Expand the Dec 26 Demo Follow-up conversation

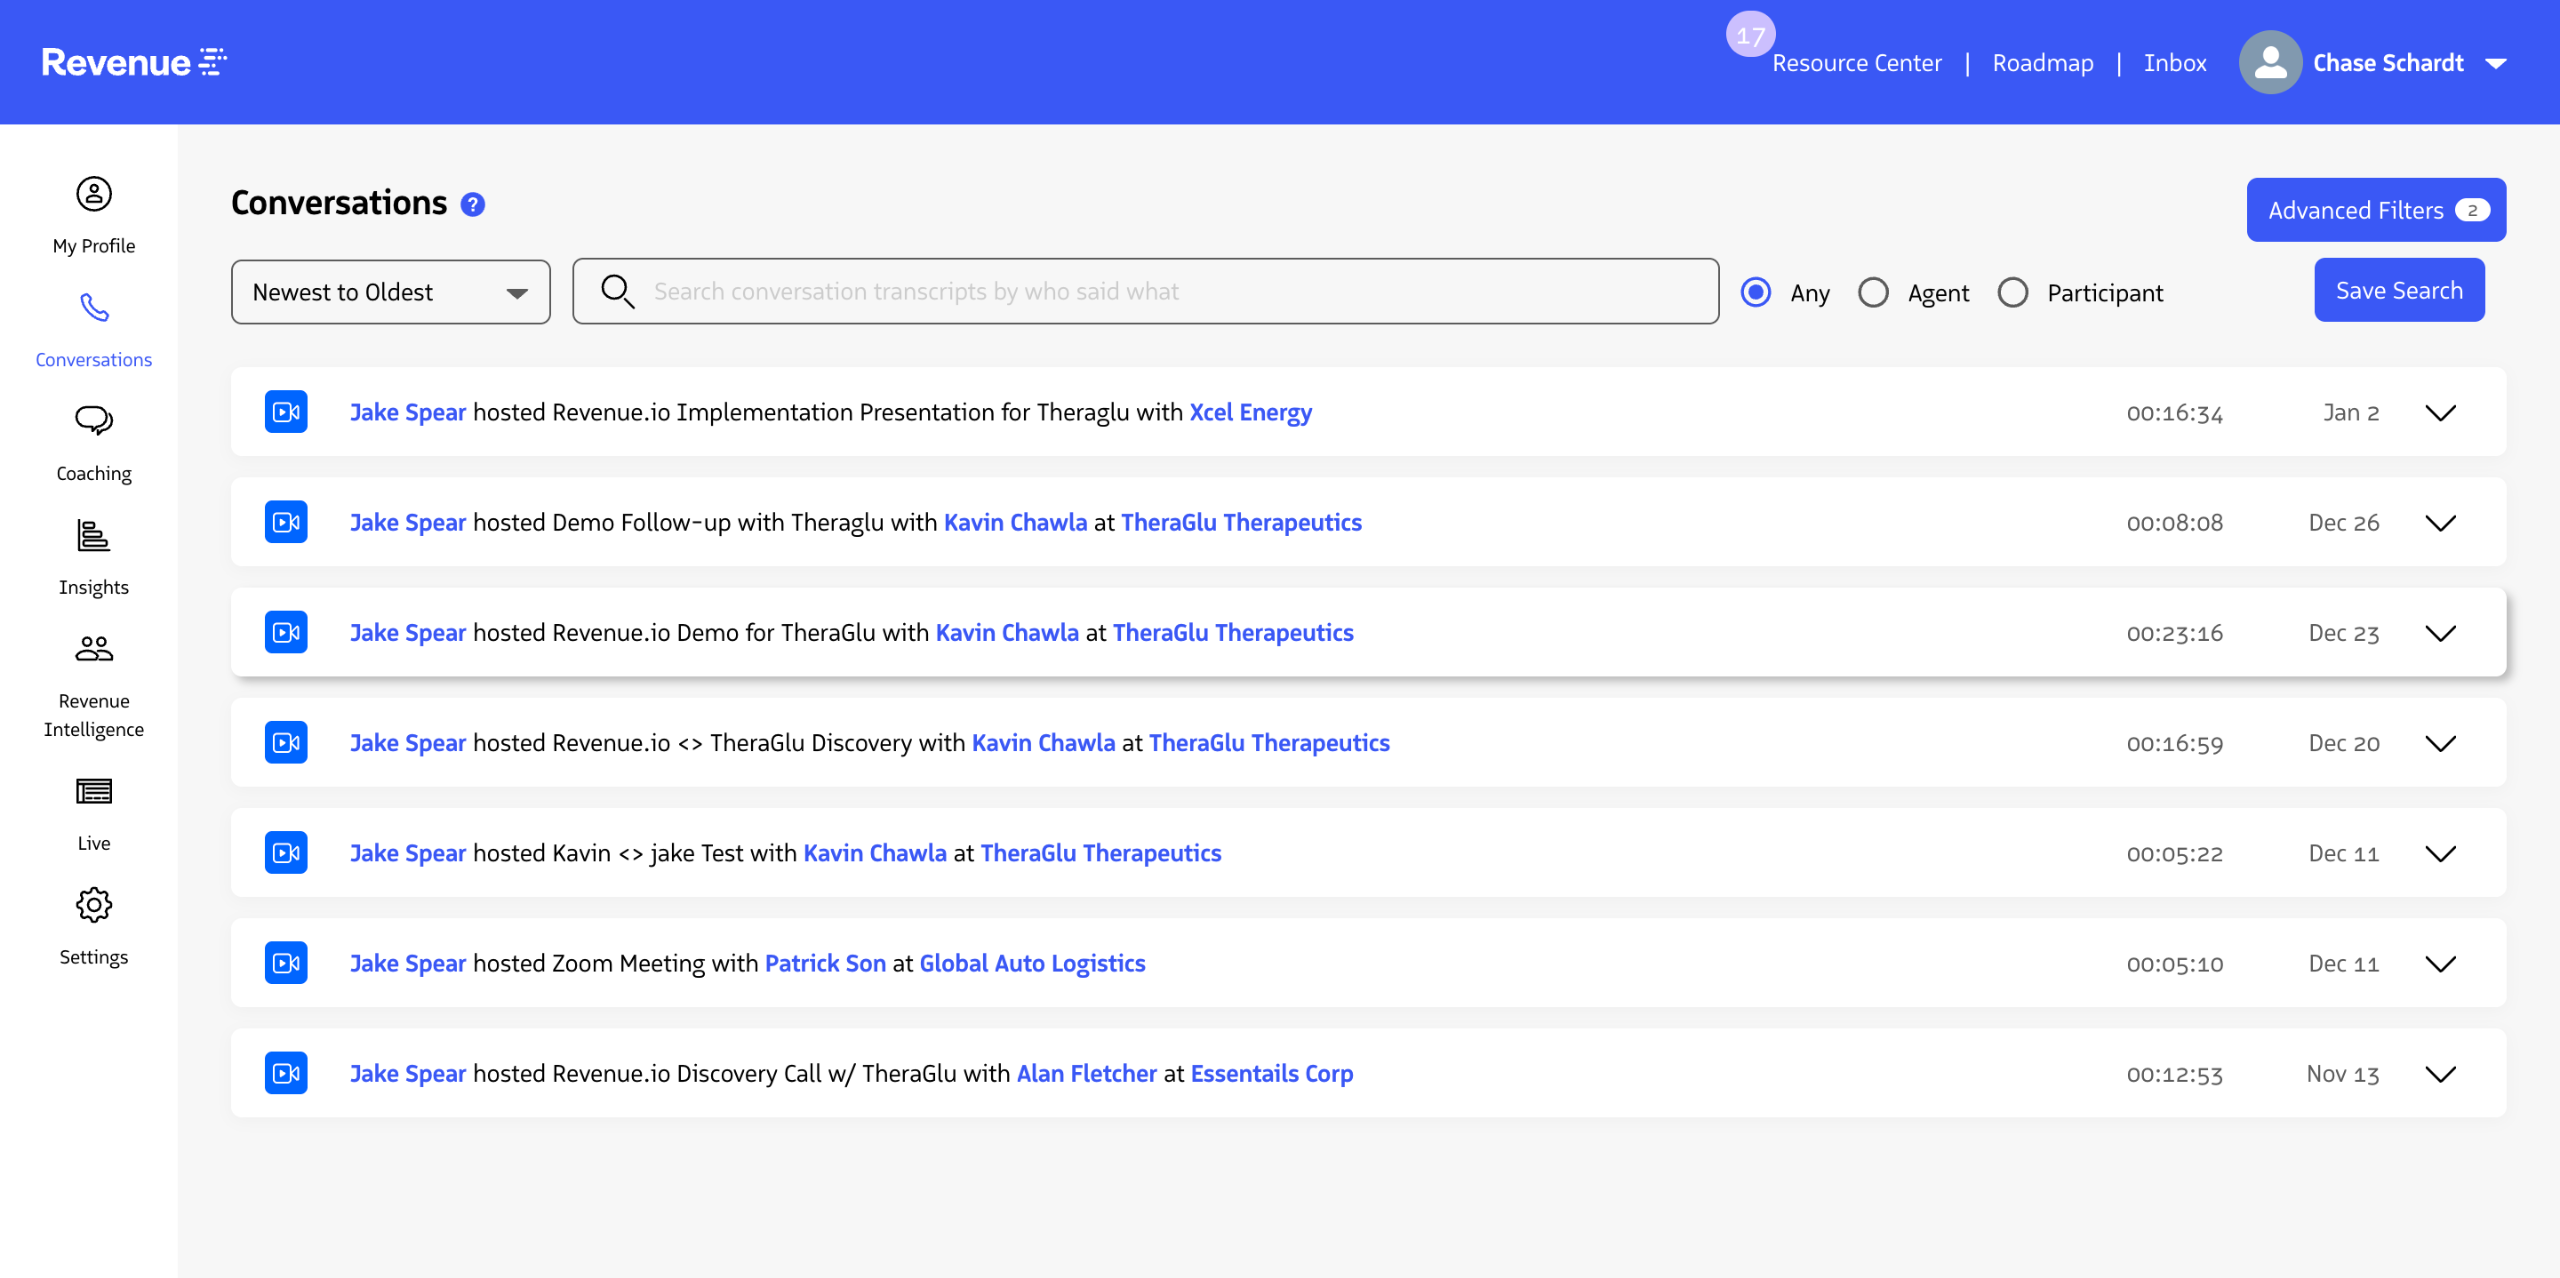pyautogui.click(x=2440, y=523)
